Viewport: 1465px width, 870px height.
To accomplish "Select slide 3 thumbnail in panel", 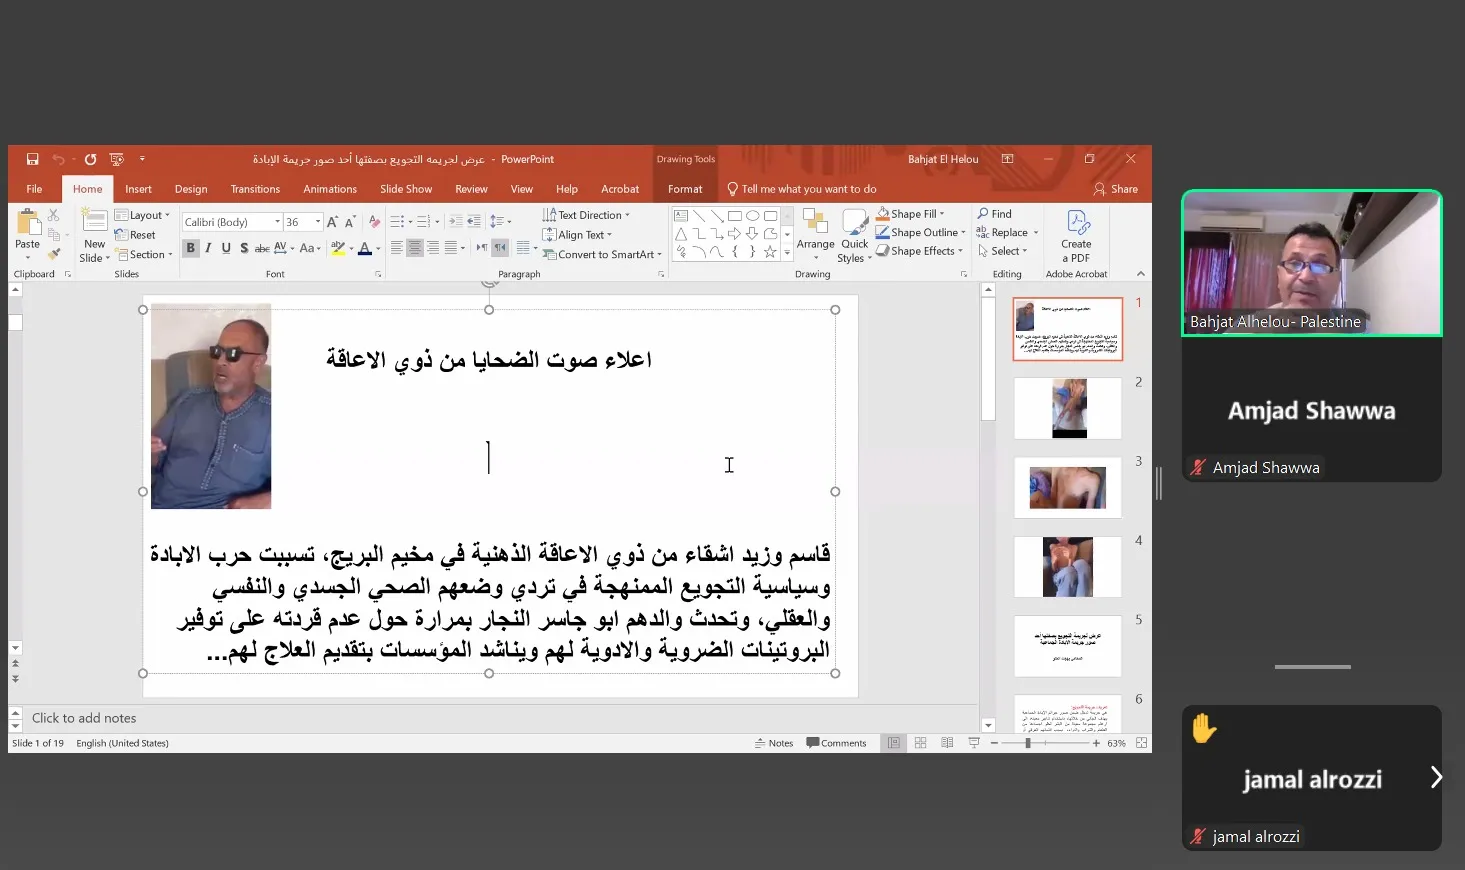I will point(1067,488).
